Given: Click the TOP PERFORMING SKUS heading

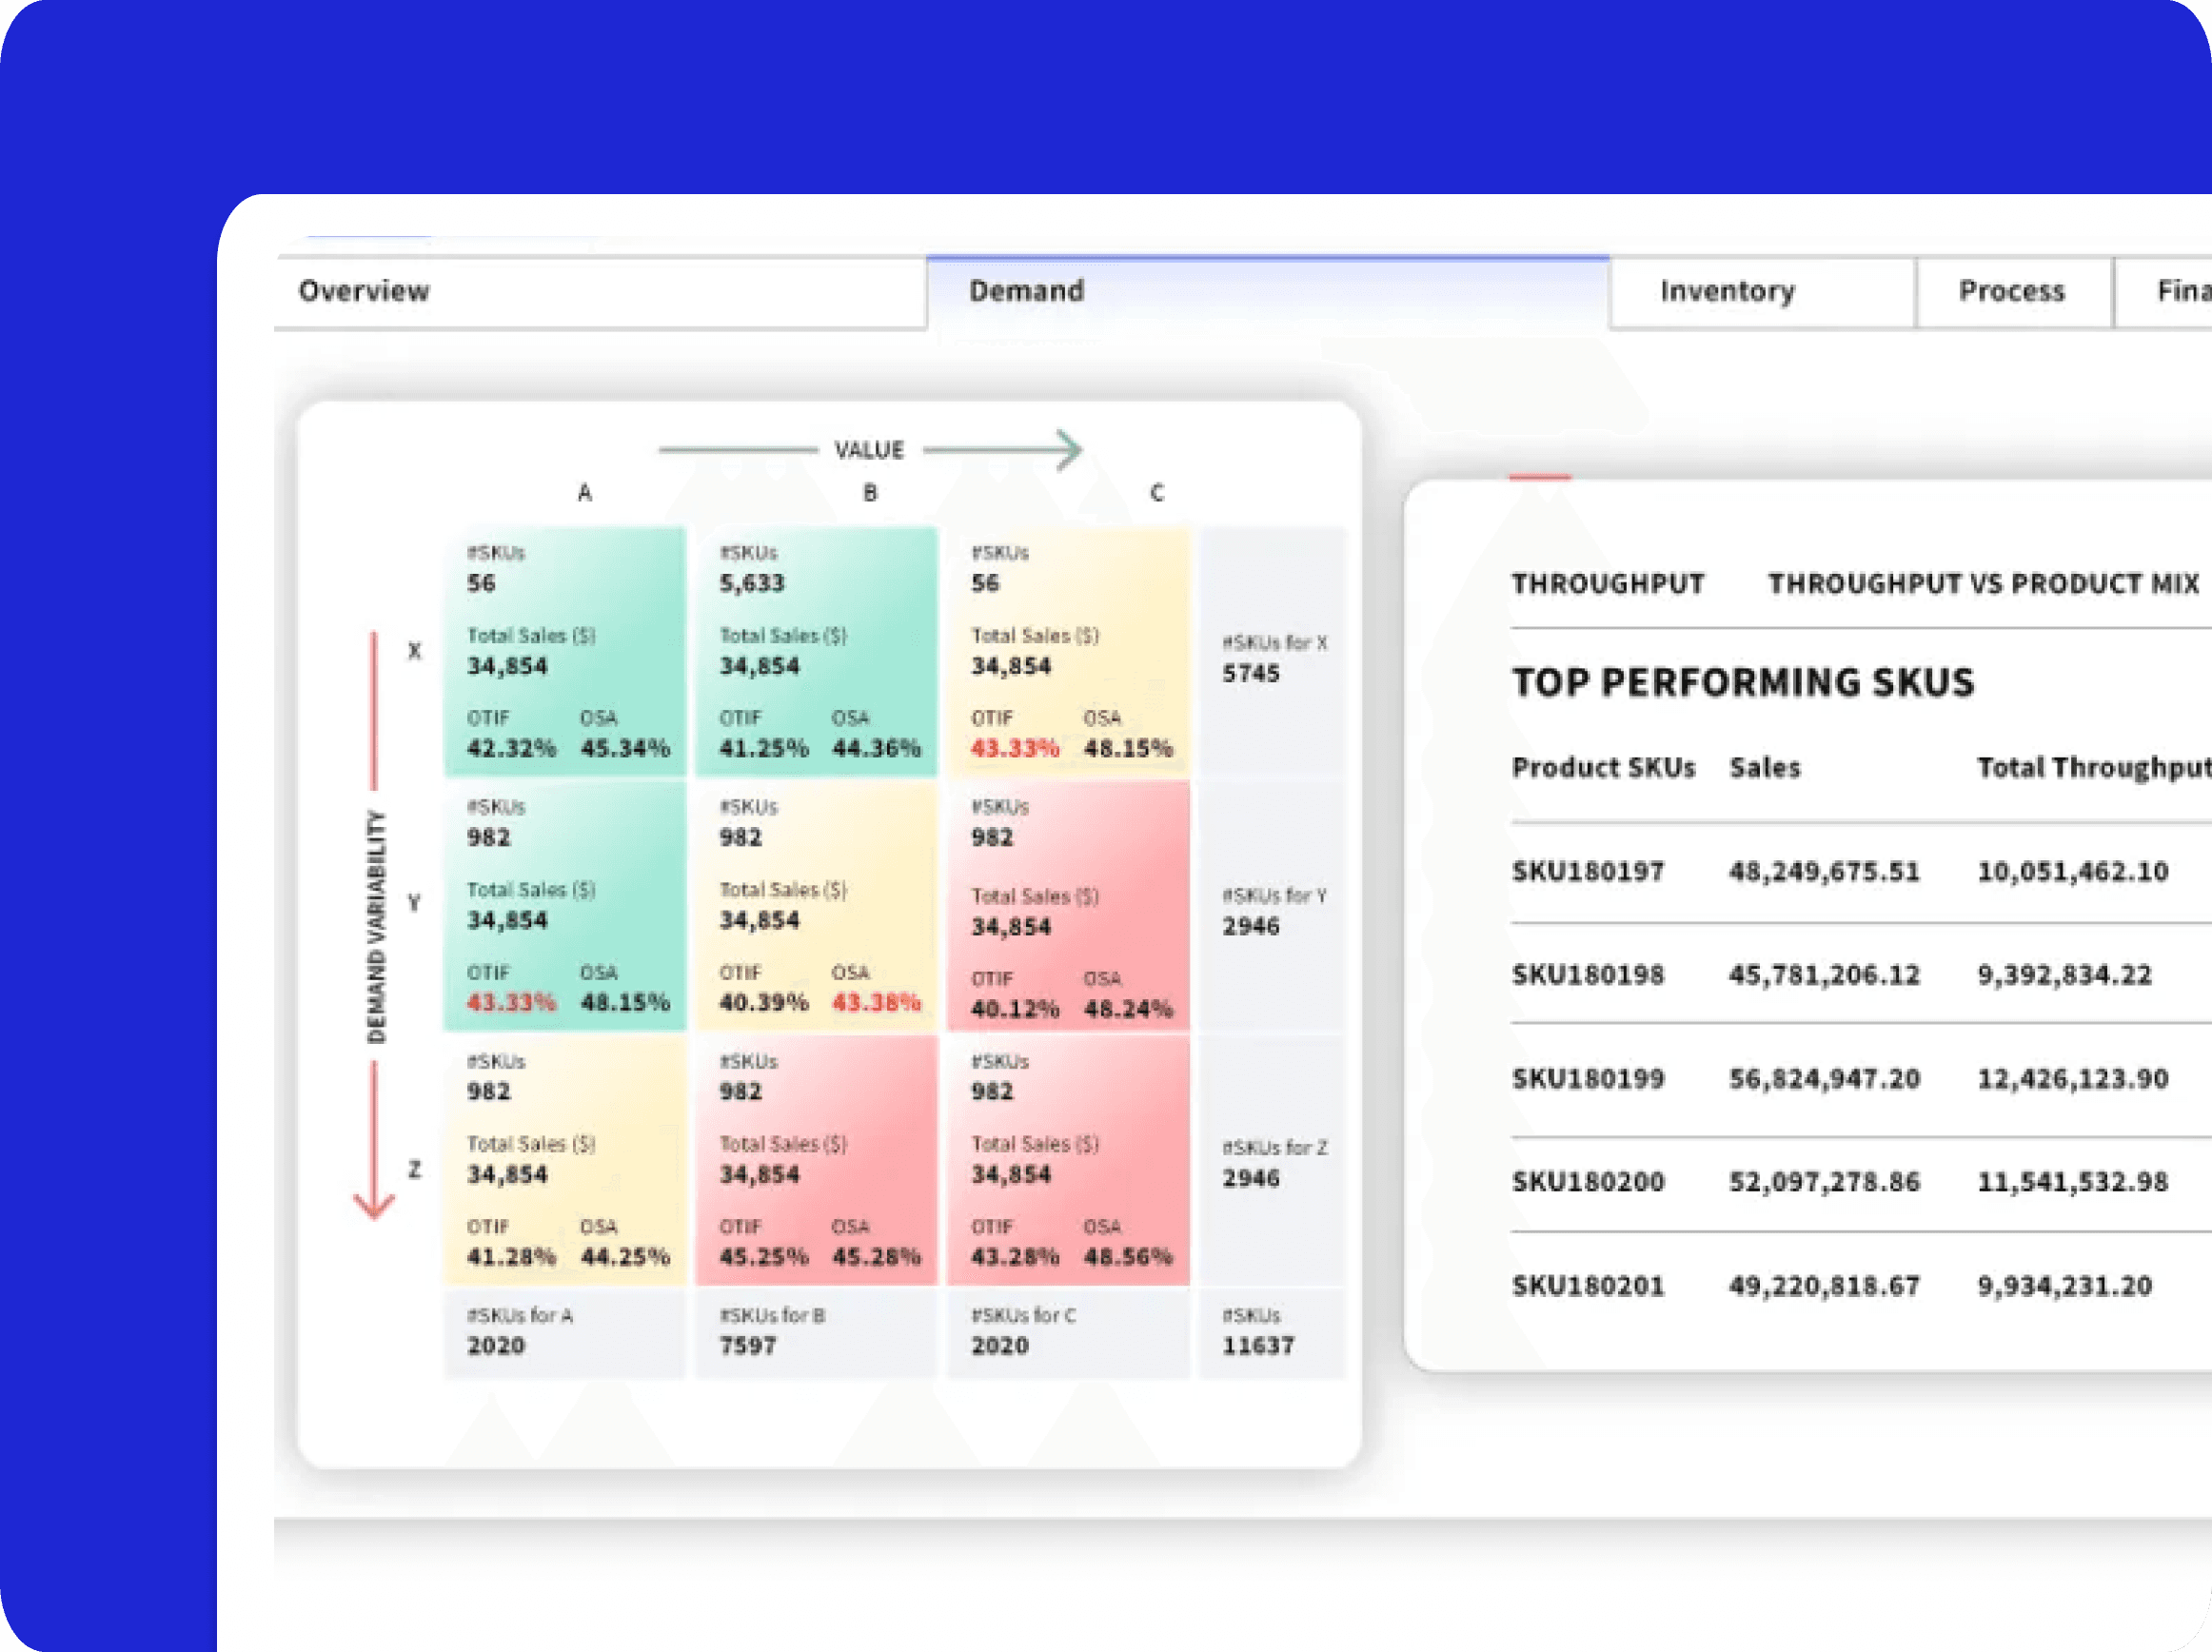Looking at the screenshot, I should [1743, 683].
